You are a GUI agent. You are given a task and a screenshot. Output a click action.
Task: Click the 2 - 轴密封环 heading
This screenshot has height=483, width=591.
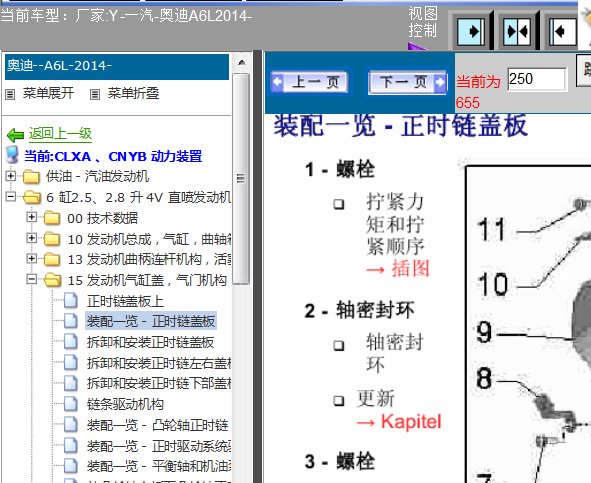coord(360,311)
